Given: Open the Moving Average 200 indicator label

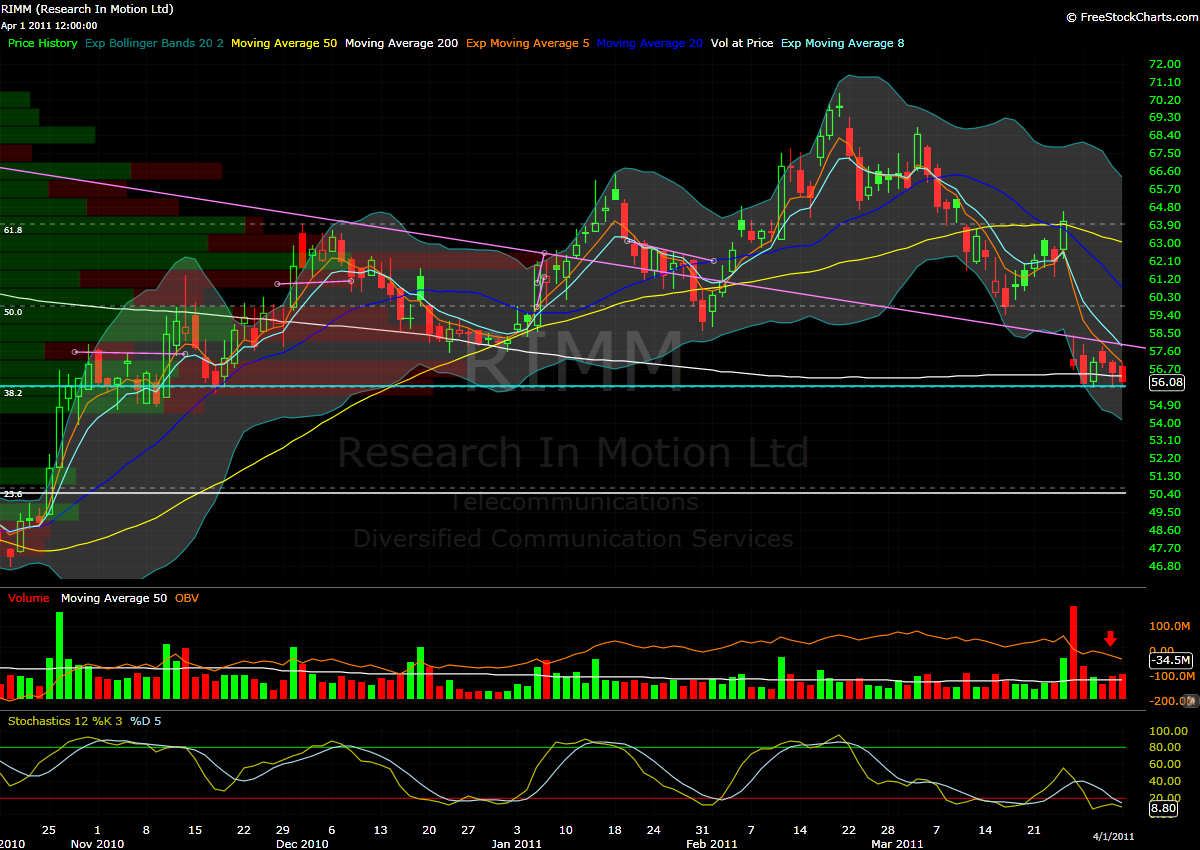Looking at the screenshot, I should coord(401,43).
